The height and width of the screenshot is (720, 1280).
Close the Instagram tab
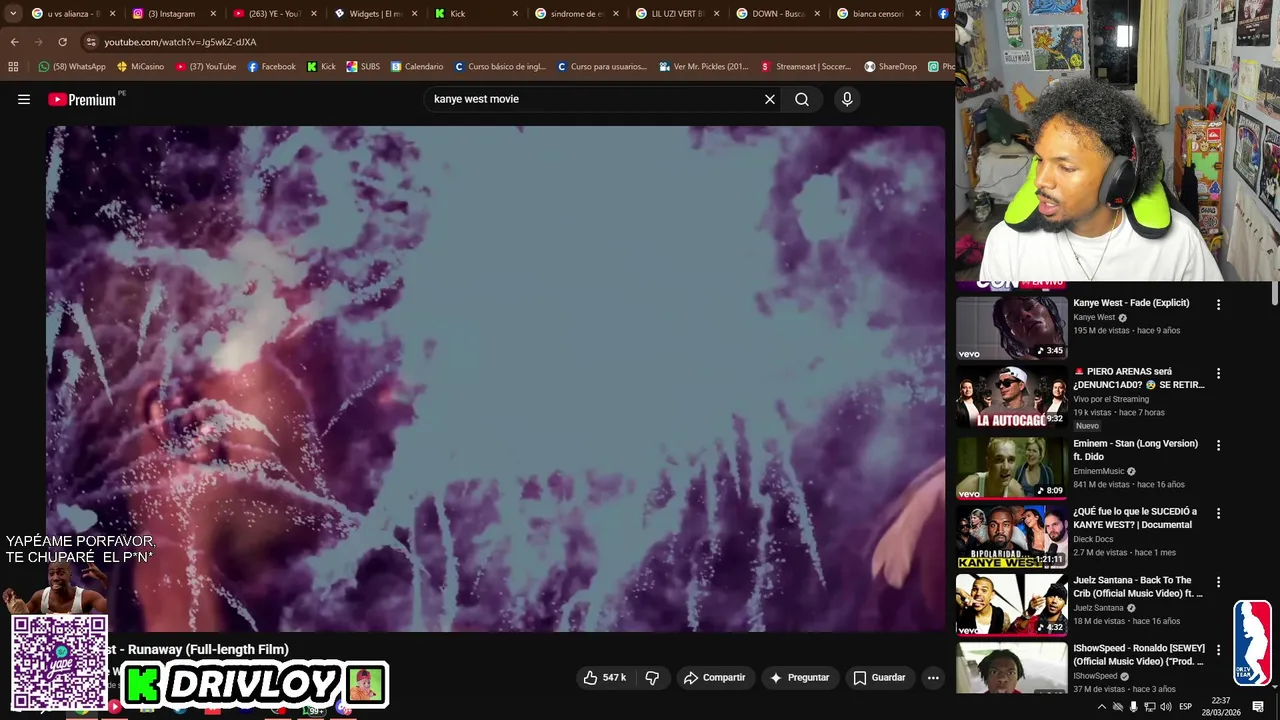tap(213, 14)
